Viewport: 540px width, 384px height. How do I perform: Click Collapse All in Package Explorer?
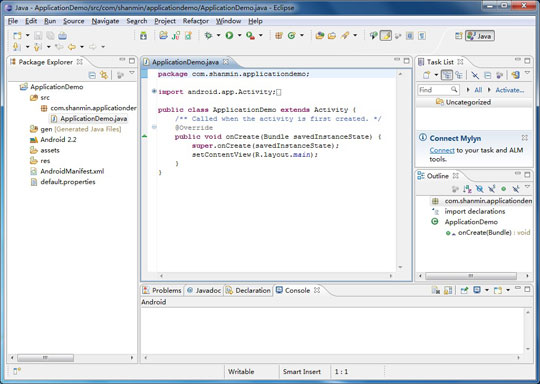pyautogui.click(x=92, y=75)
